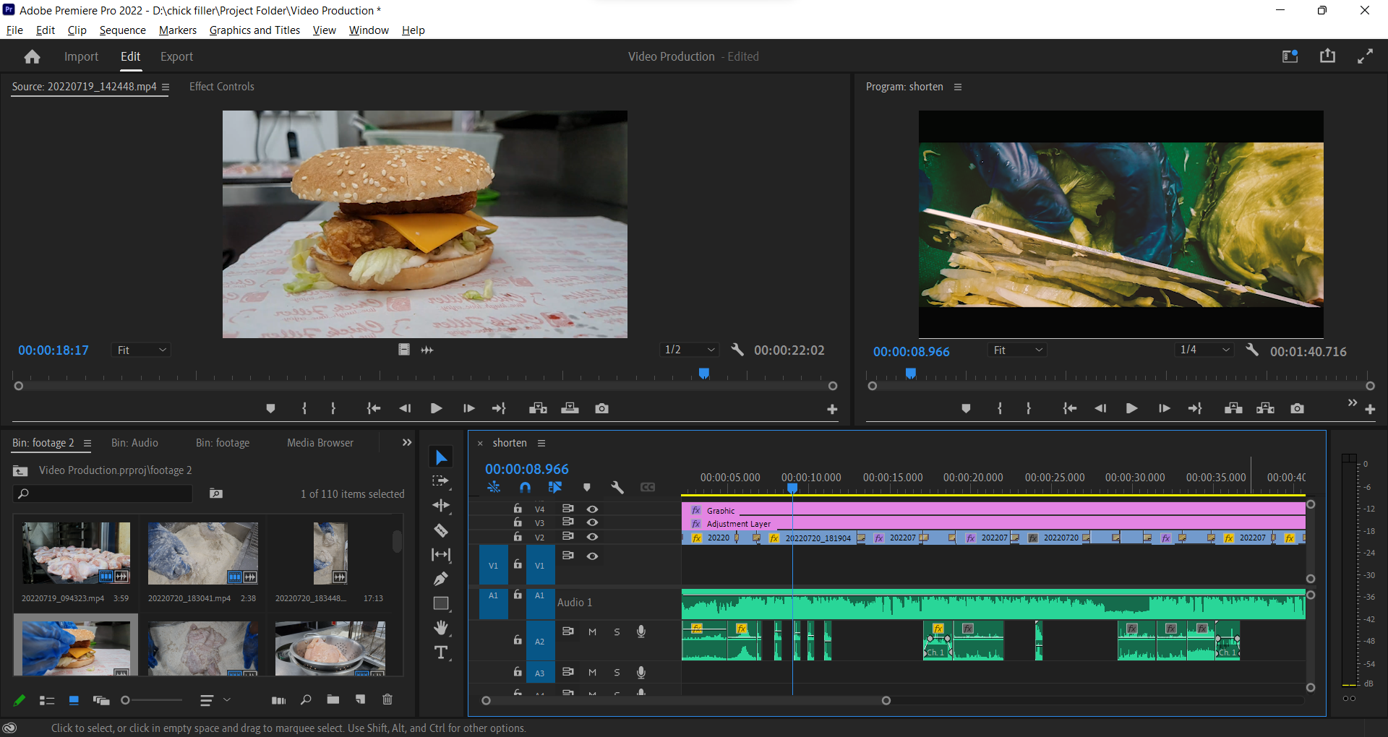Select the Selection tool arrow
Screen dimensions: 1388x737
pos(441,458)
